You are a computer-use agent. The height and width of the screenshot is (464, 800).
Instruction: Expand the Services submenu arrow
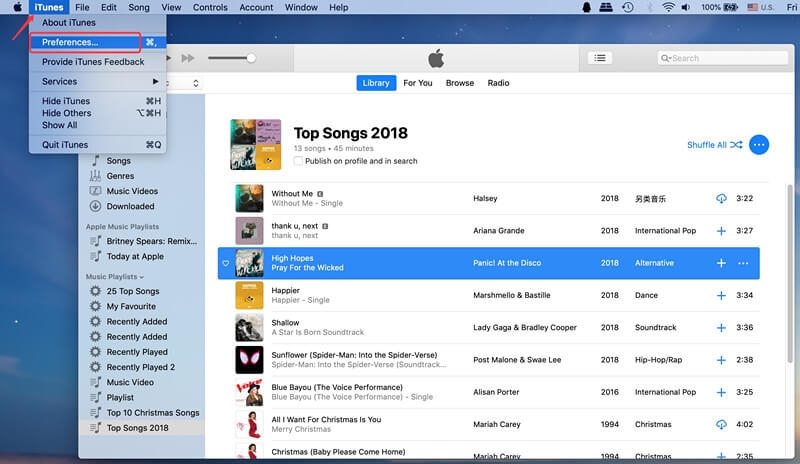155,82
